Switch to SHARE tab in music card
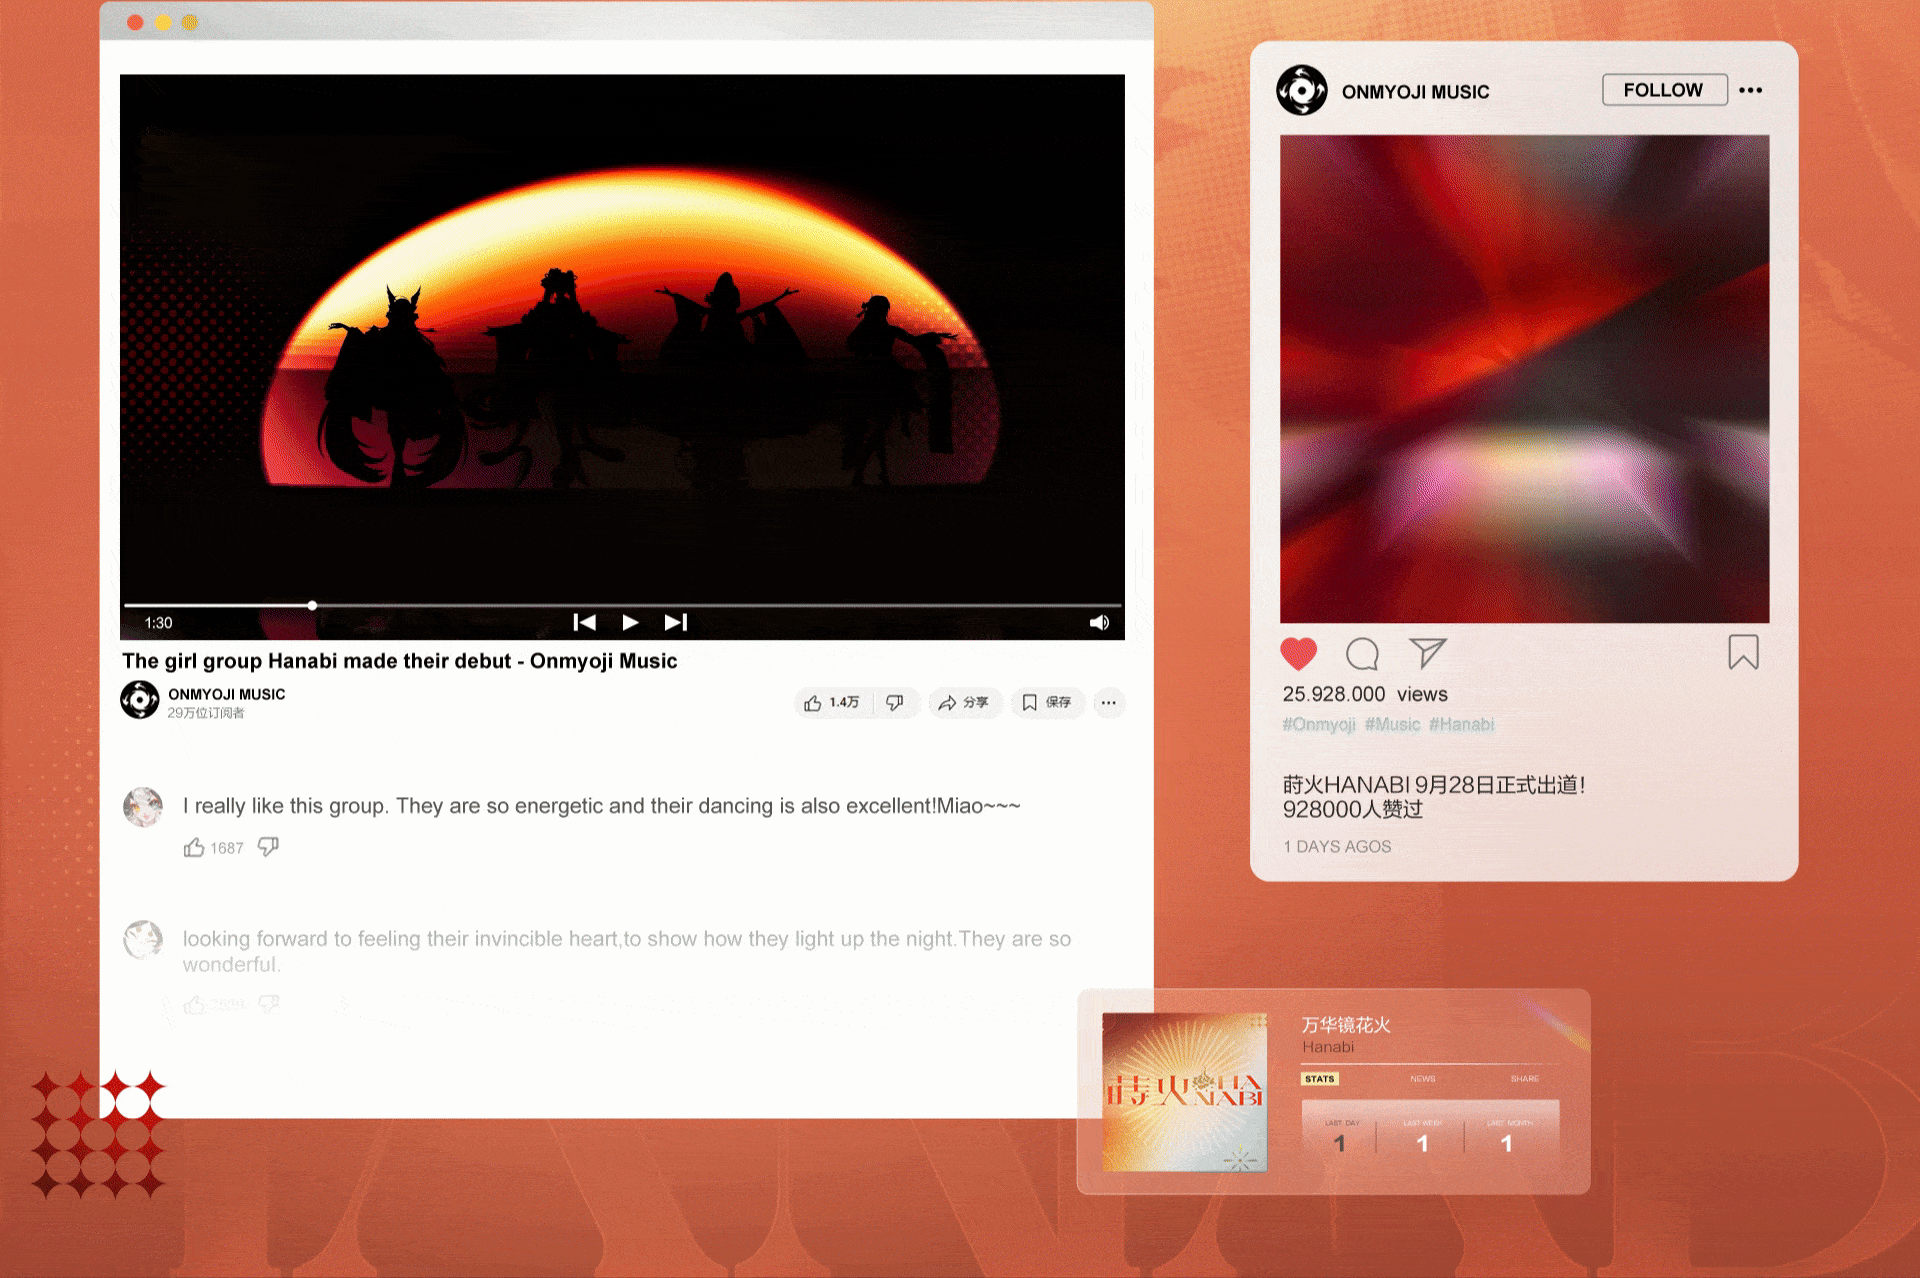 click(1524, 1079)
